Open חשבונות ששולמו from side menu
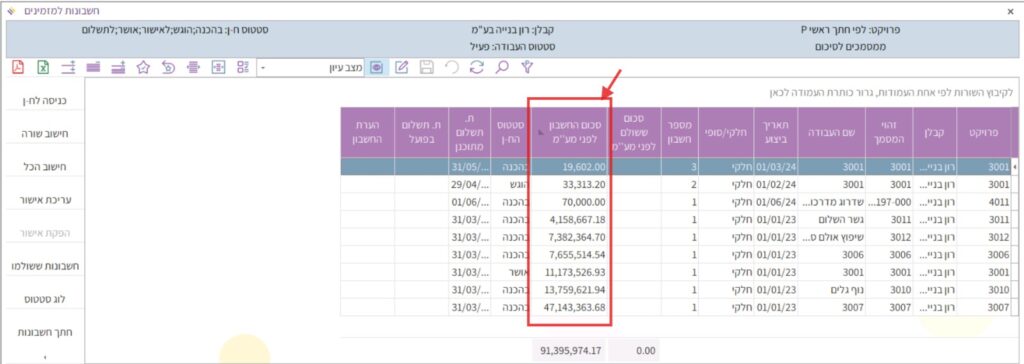 (x=45, y=266)
